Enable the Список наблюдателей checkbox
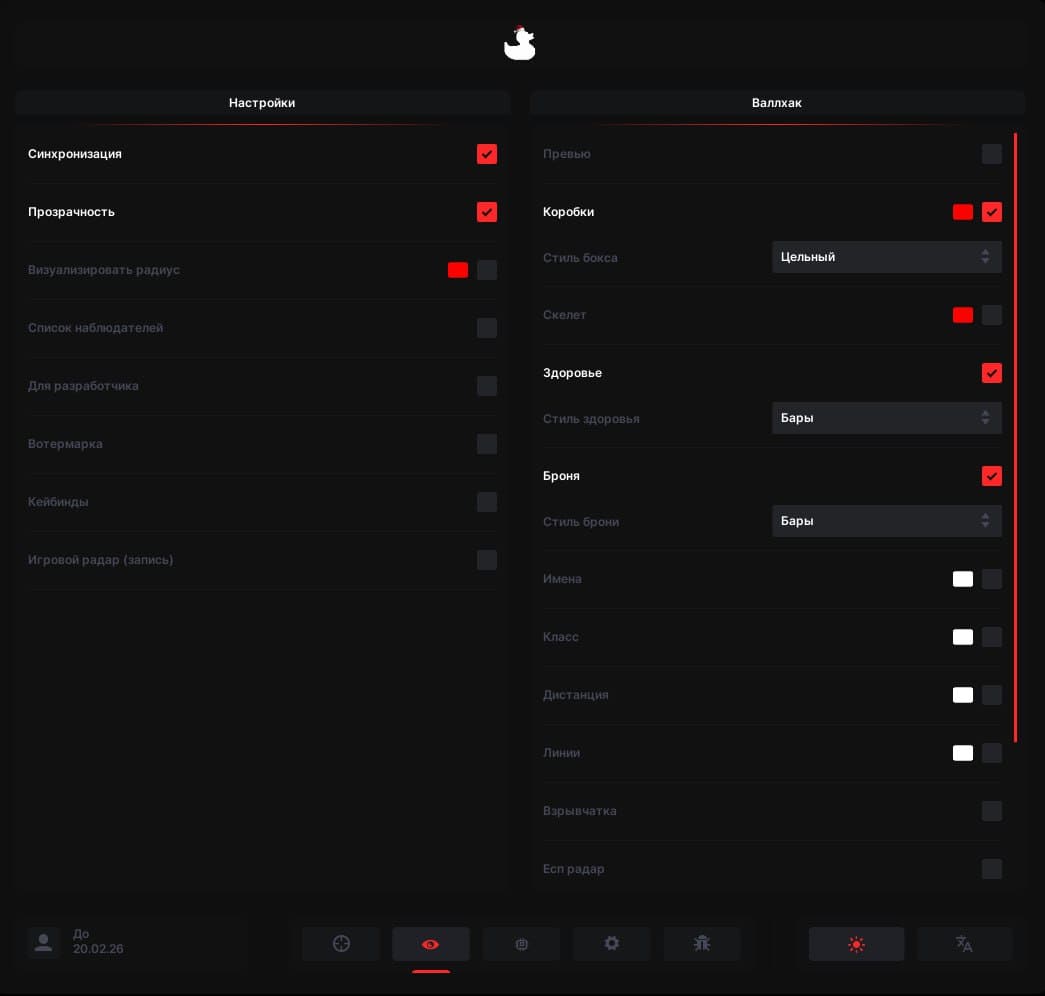The image size is (1045, 996). point(487,328)
